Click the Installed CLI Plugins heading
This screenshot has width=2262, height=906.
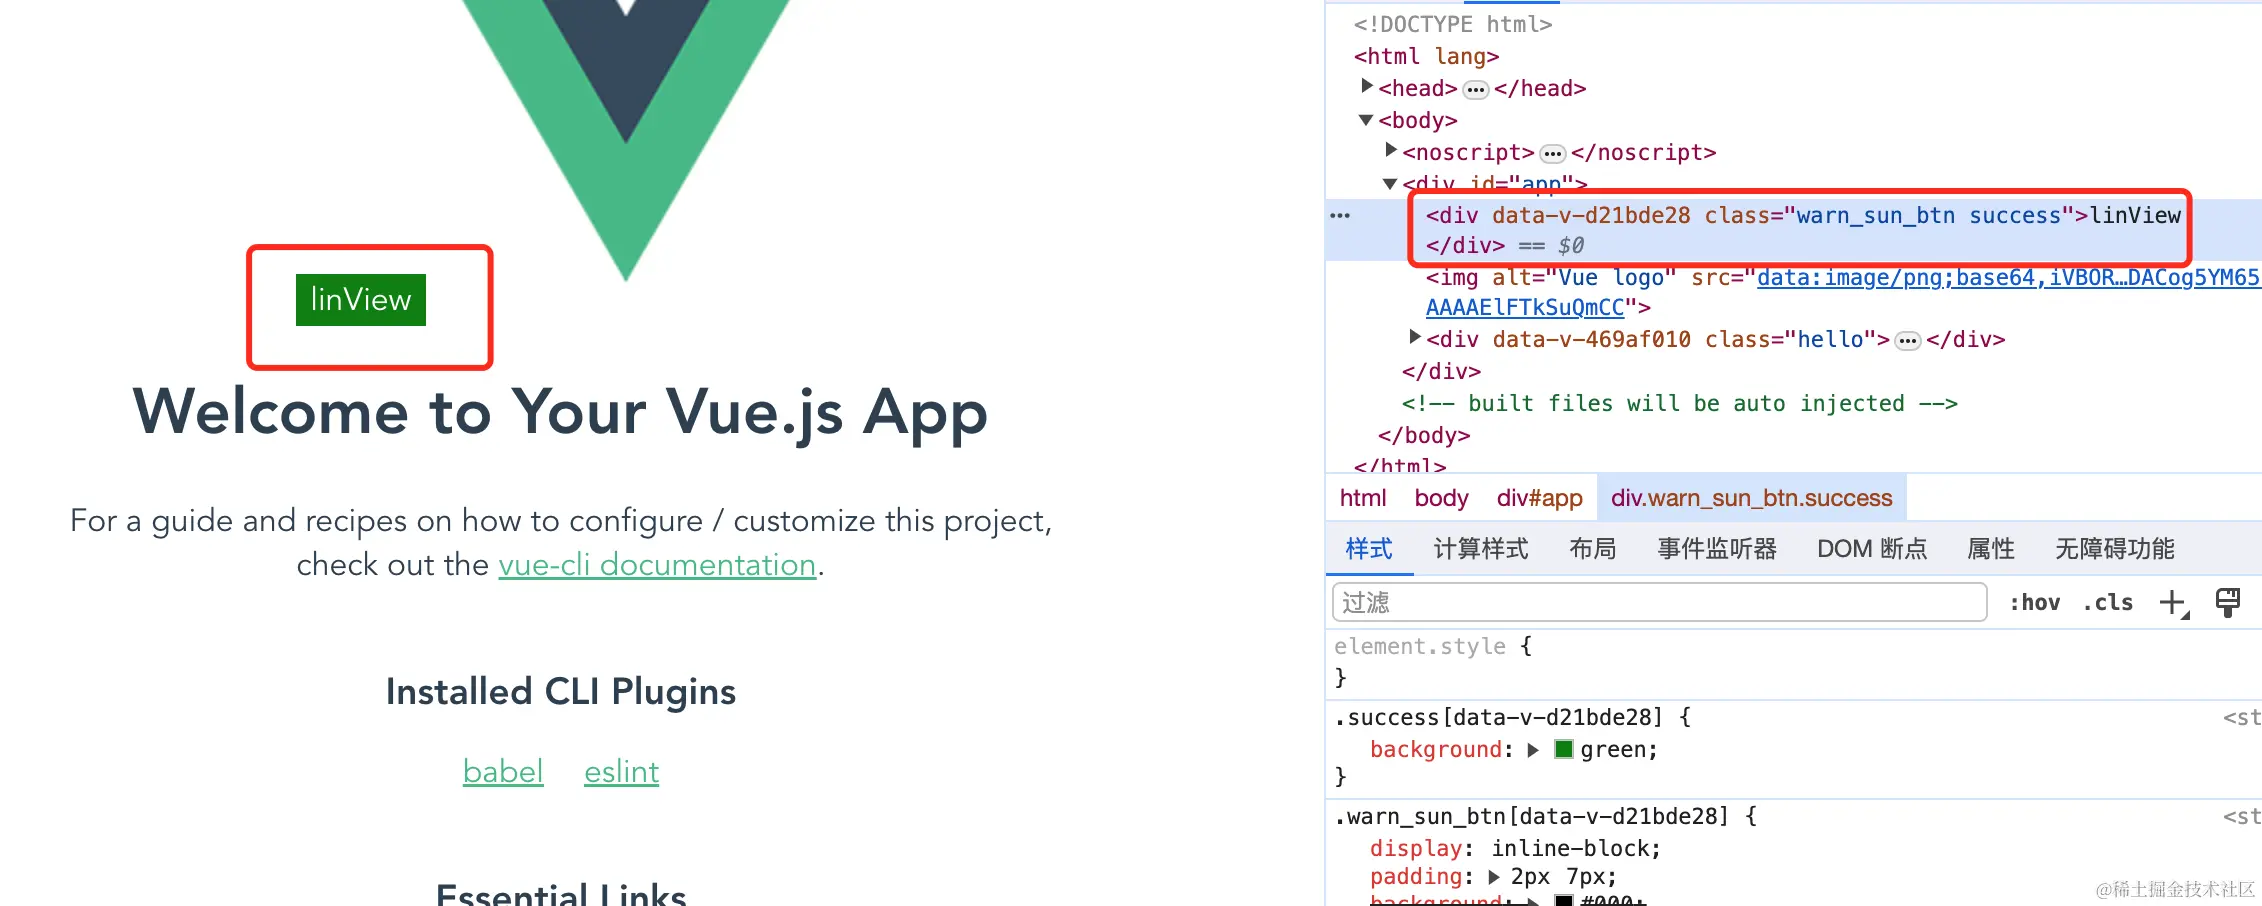point(561,692)
